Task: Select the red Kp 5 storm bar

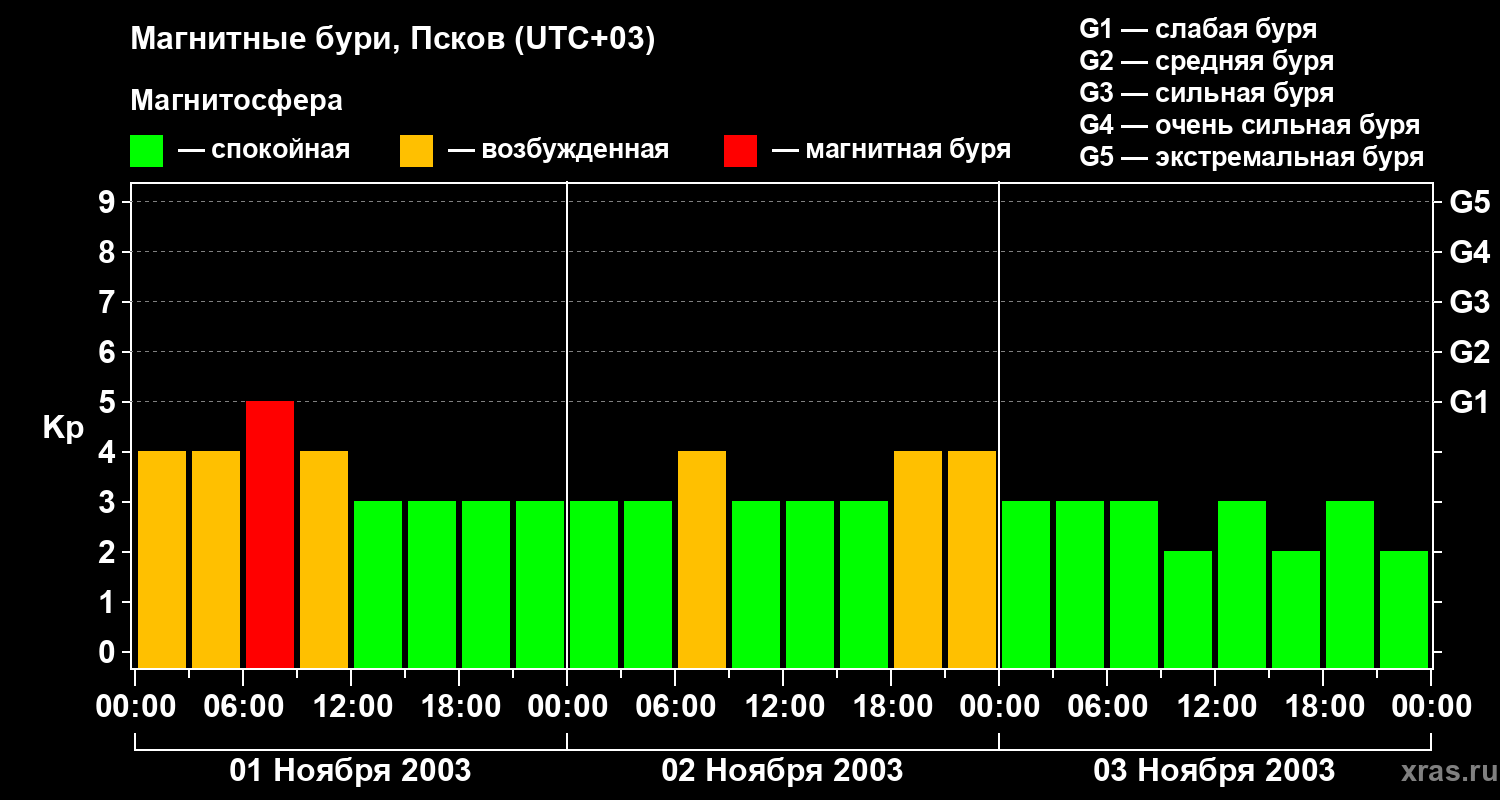Action: 270,534
